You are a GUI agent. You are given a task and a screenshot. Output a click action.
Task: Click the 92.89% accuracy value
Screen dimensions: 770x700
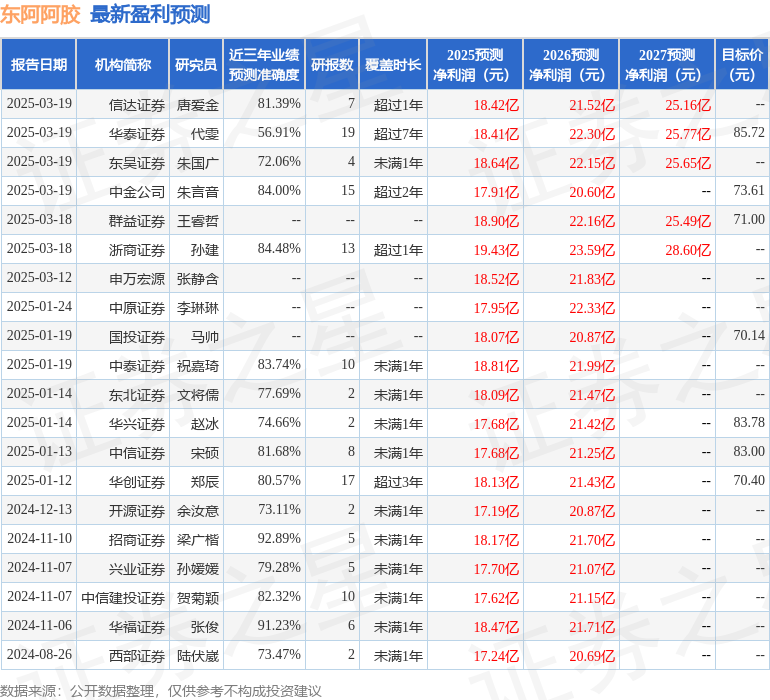click(x=279, y=539)
